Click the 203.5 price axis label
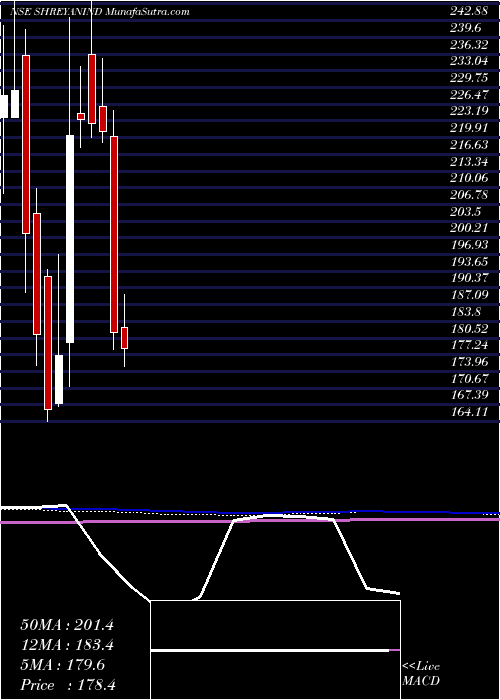This screenshot has width=500, height=700. pyautogui.click(x=466, y=211)
